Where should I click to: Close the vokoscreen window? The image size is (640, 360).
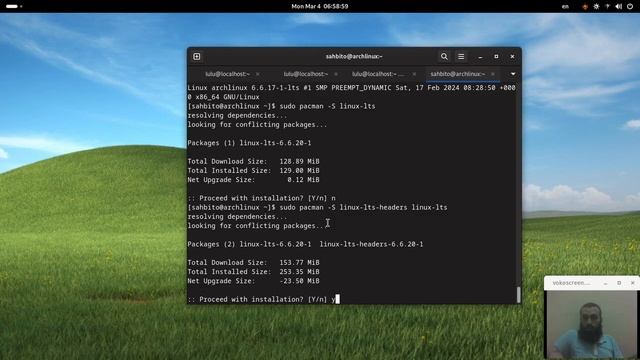click(x=633, y=283)
